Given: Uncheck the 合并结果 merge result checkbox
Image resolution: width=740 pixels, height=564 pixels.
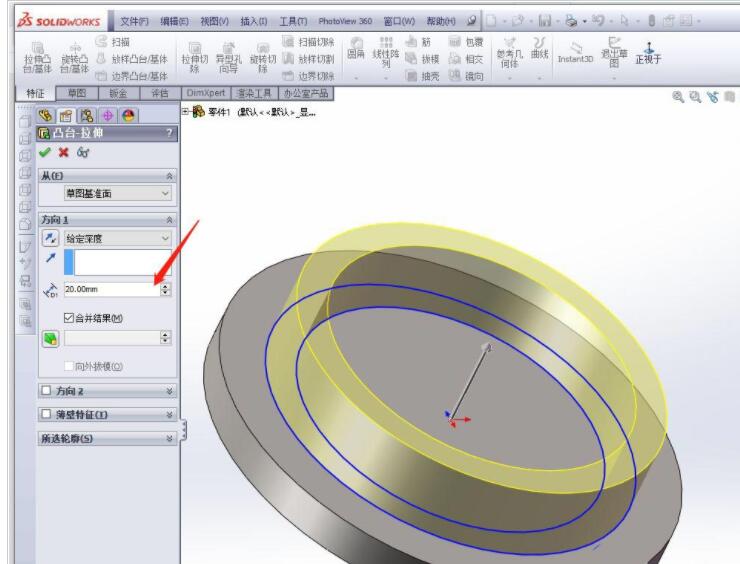Looking at the screenshot, I should coord(70,318).
